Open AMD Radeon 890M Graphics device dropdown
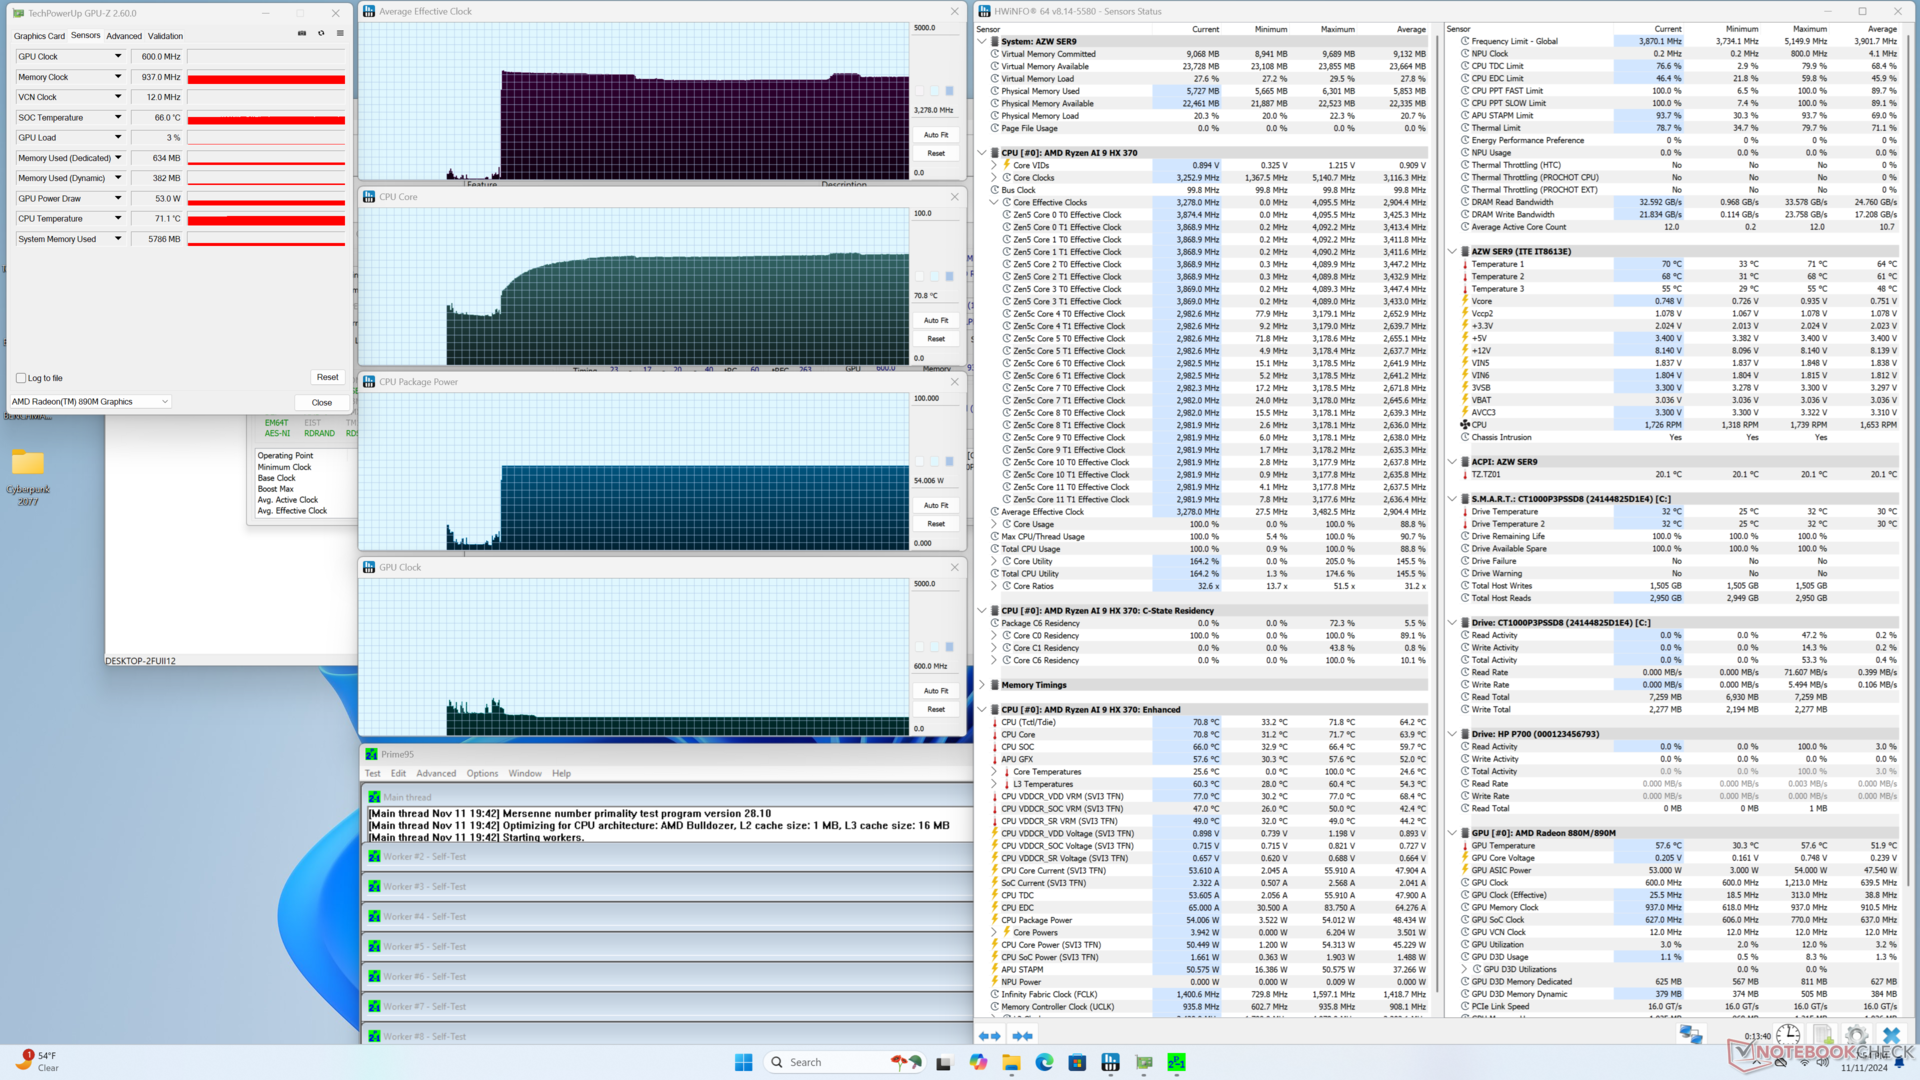 point(165,402)
